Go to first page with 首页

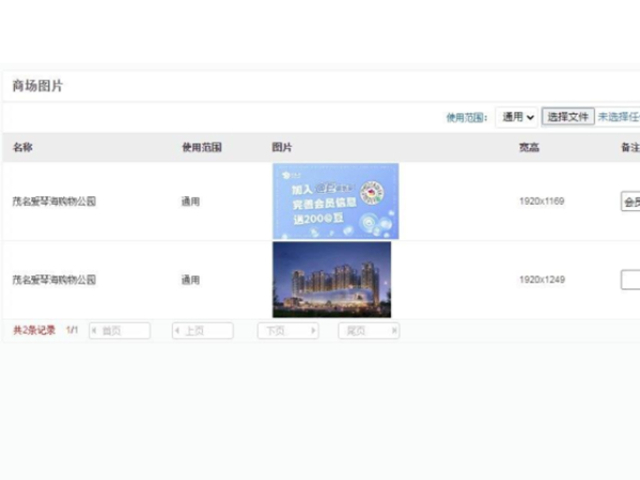[120, 331]
